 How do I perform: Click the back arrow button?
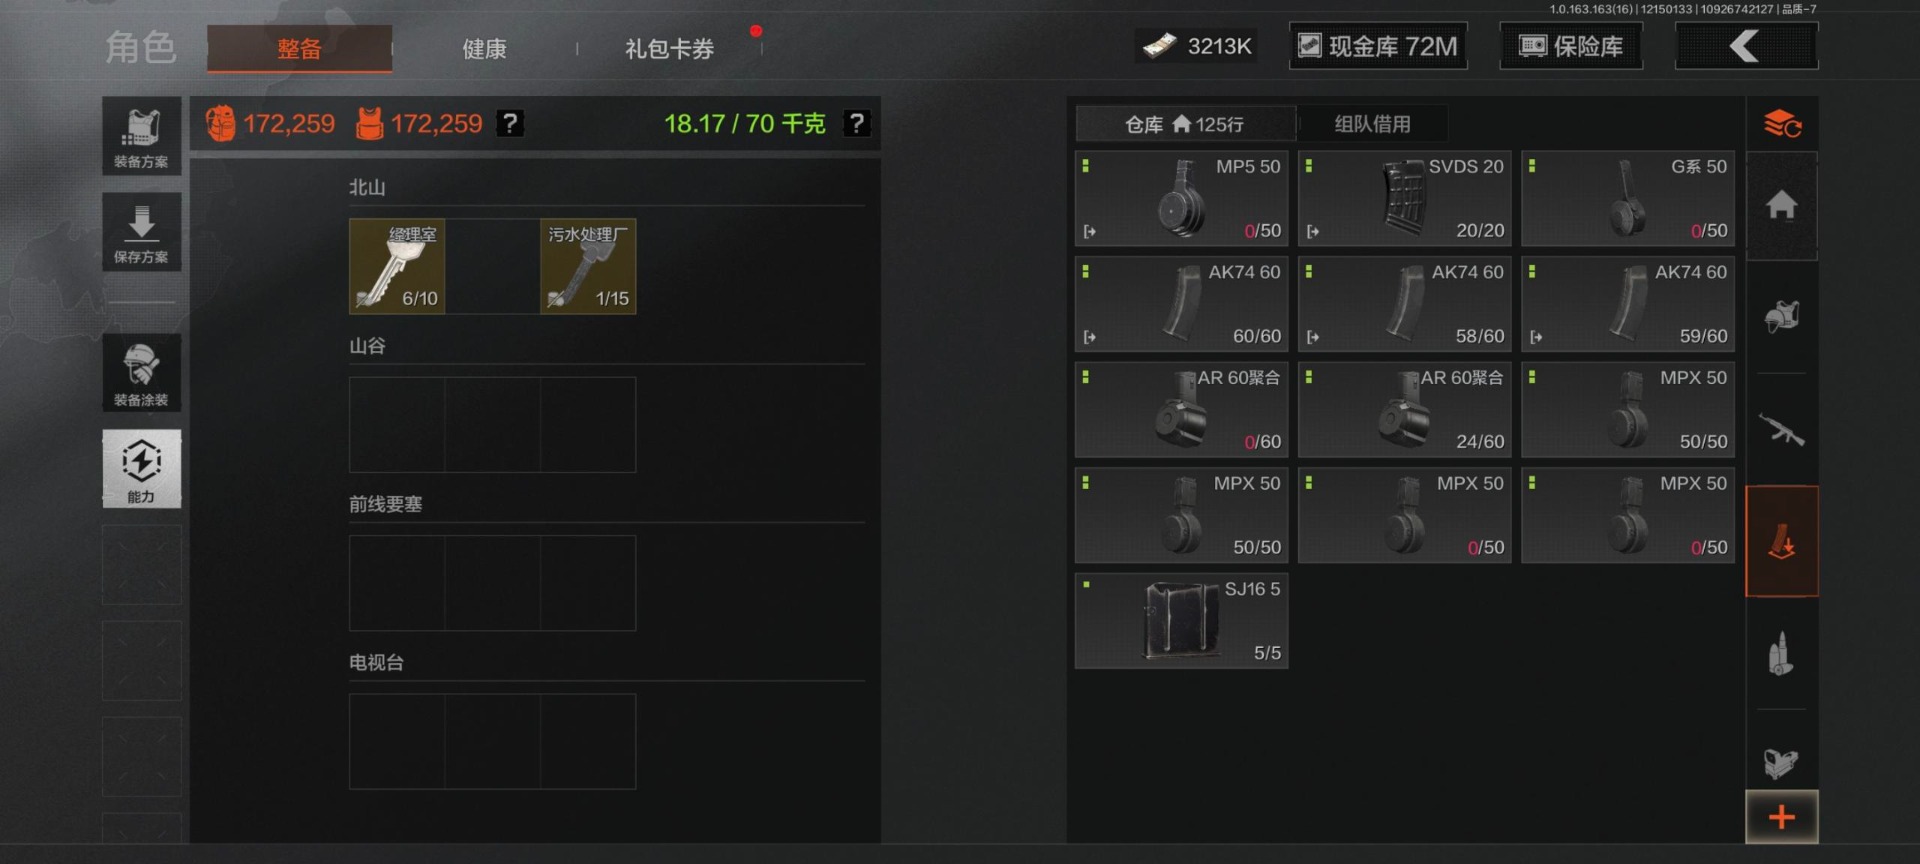1746,46
